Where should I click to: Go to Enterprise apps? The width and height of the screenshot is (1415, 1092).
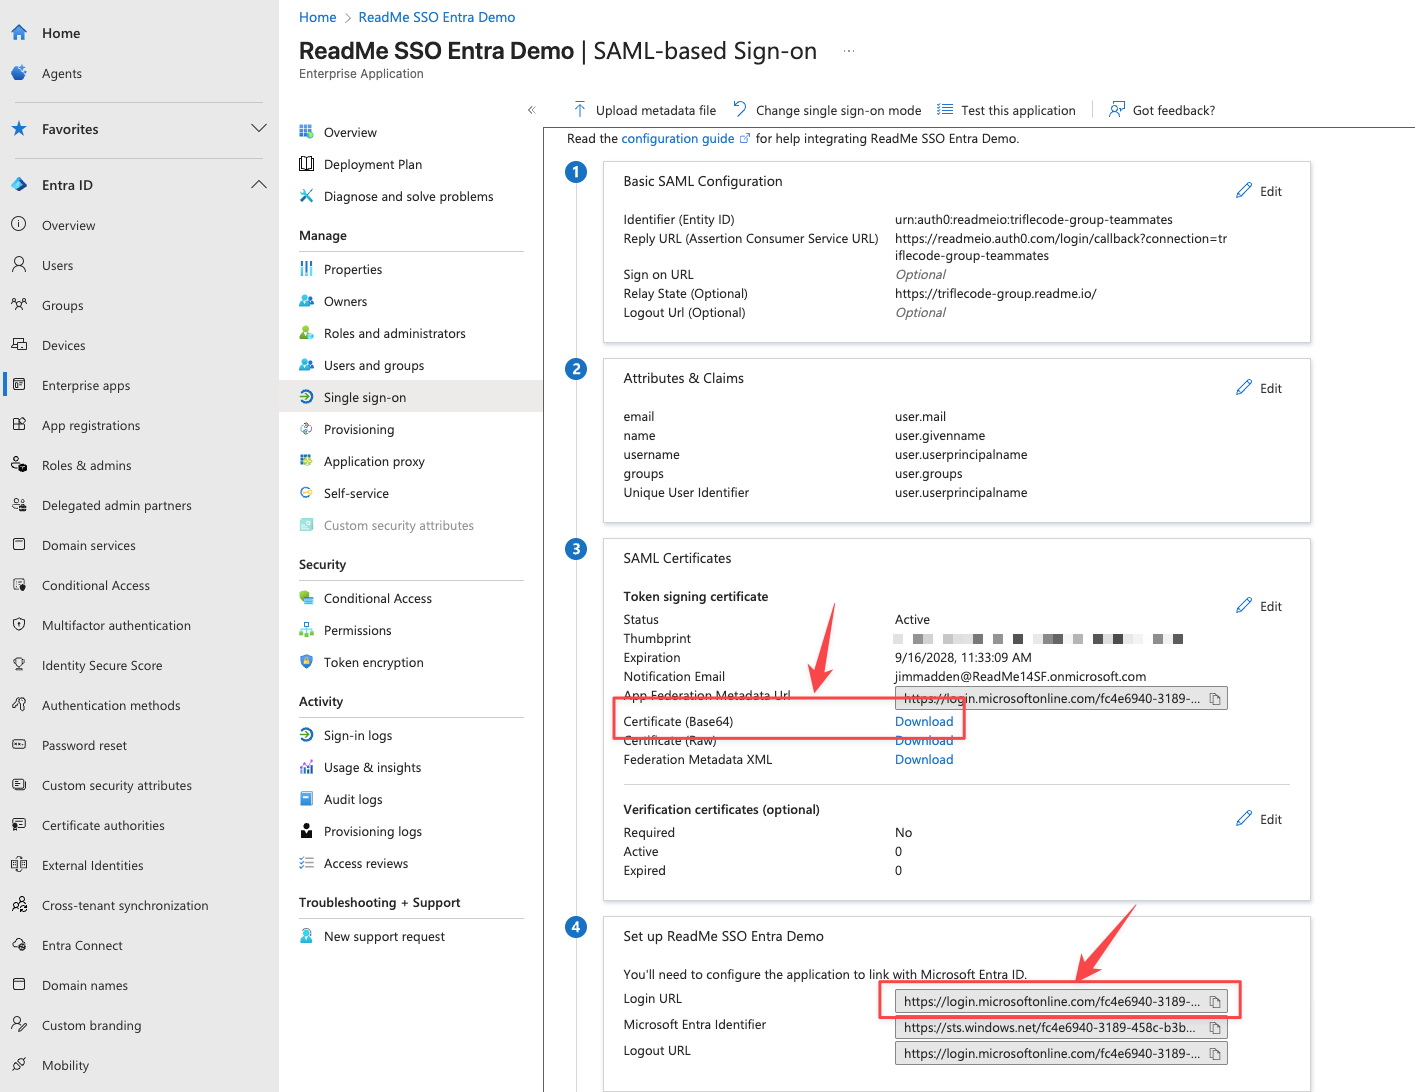point(86,385)
